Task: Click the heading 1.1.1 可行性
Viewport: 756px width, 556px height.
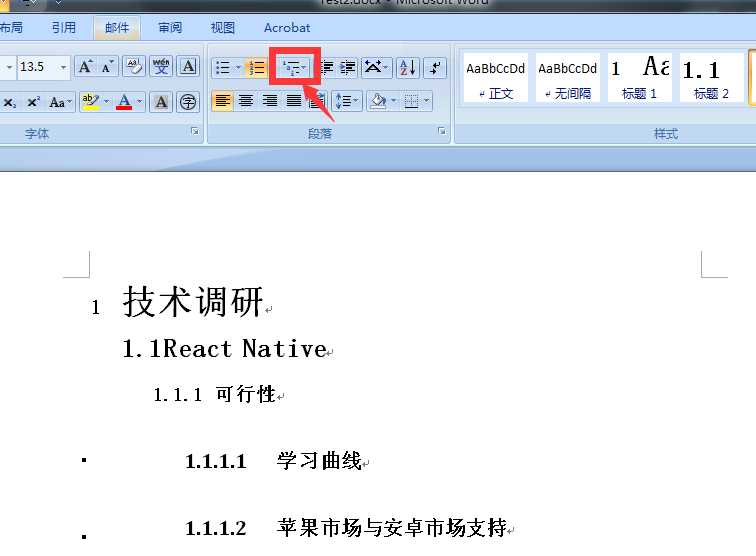Action: 215,394
